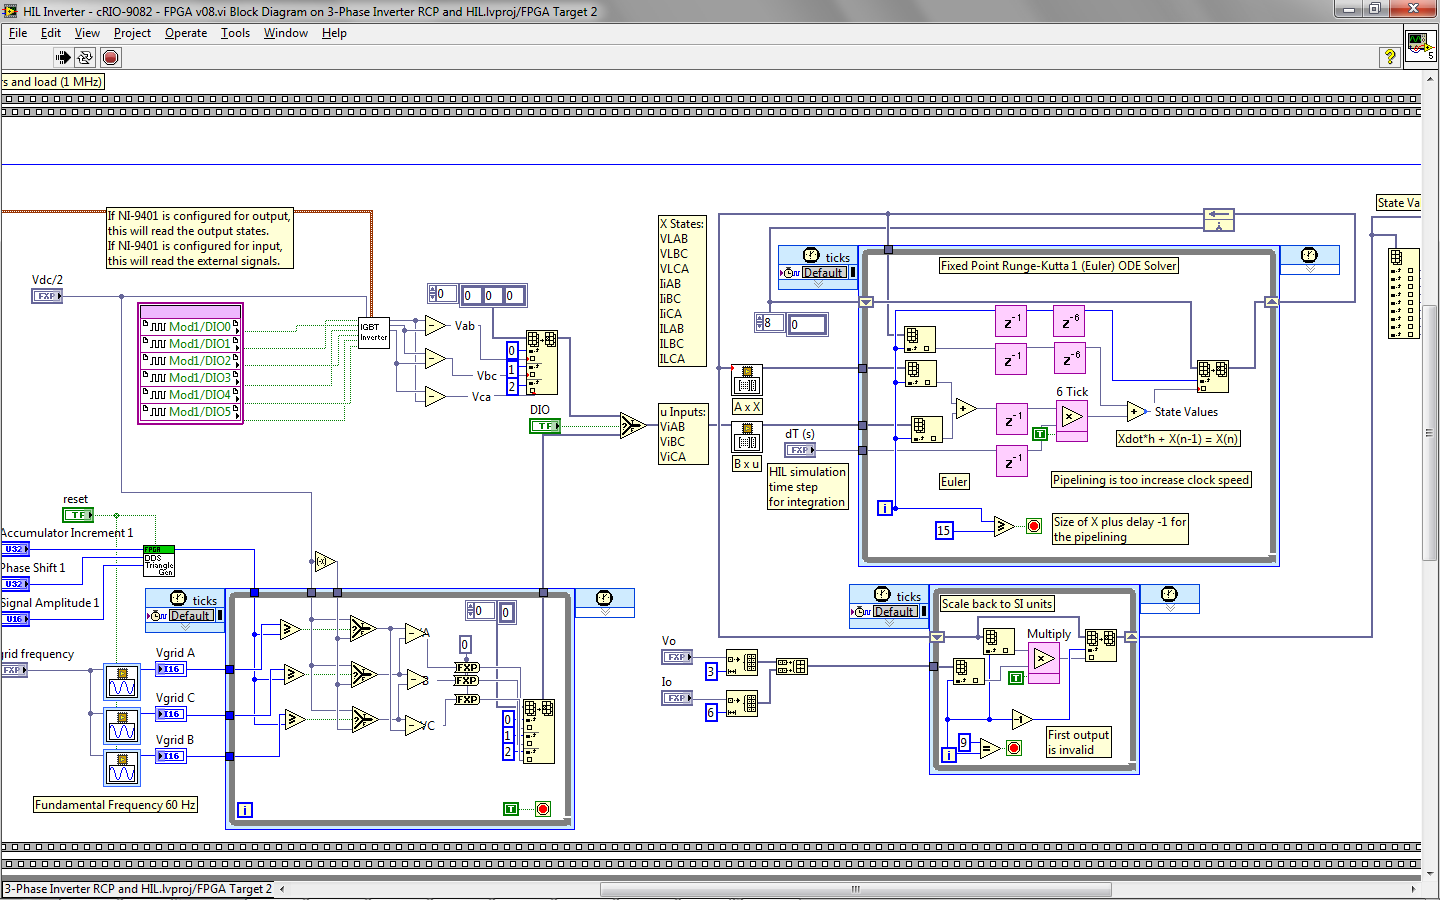Click the Run arrow button
Screen dimensions: 1440x900
[63, 57]
